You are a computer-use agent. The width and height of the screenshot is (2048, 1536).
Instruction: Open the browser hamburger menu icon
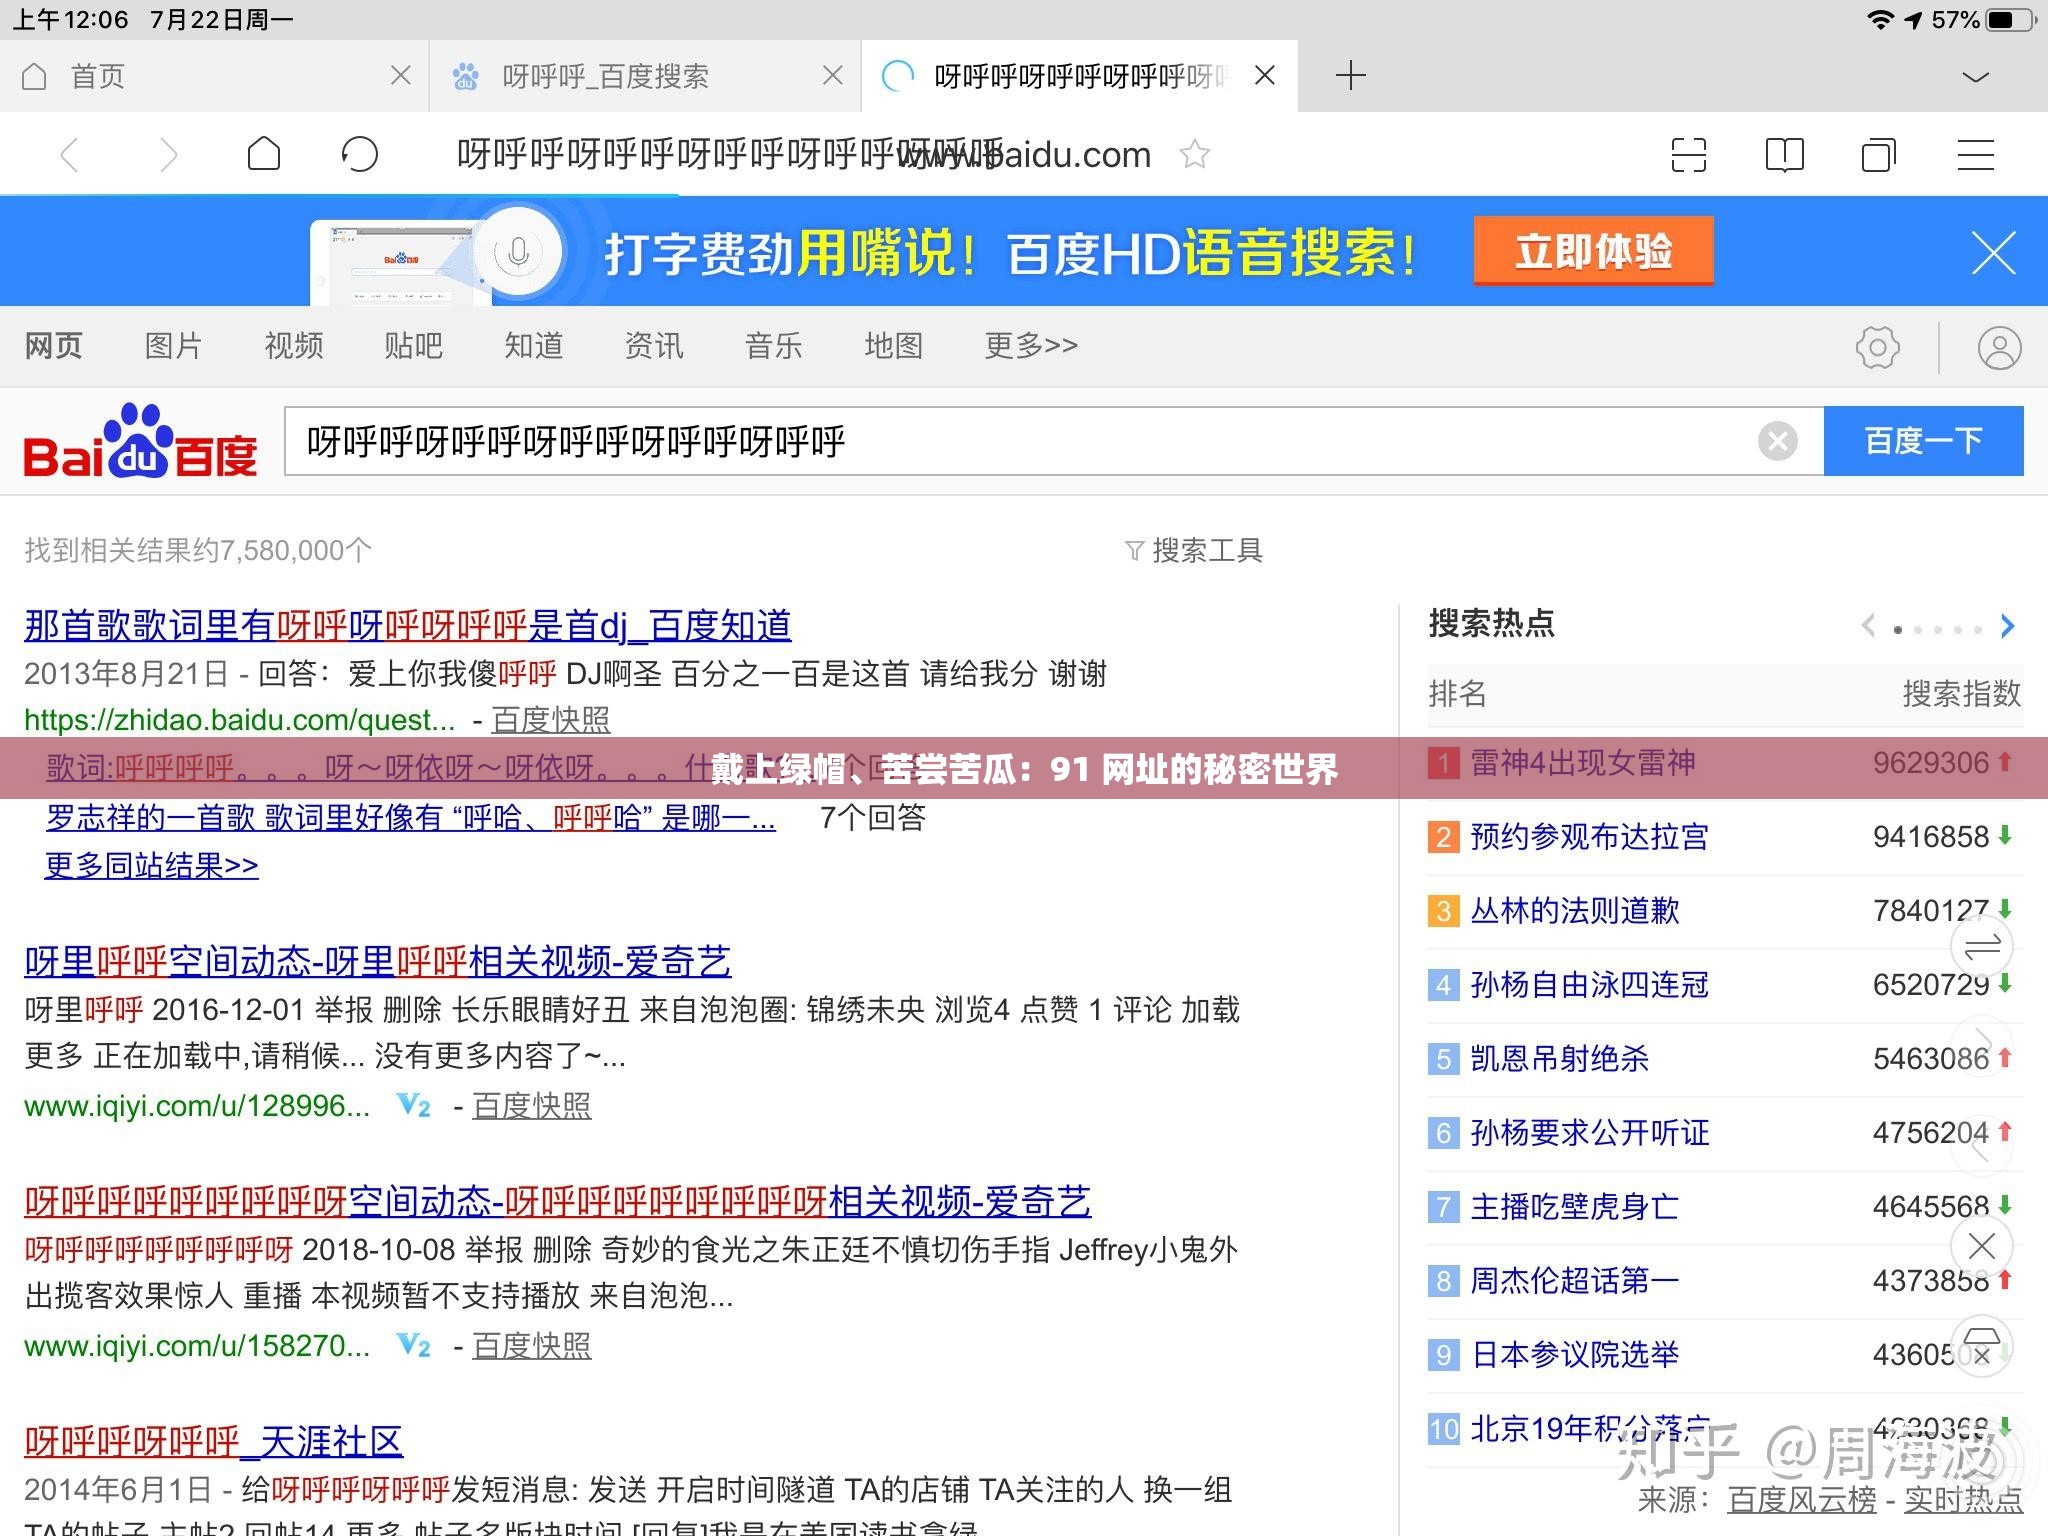tap(1975, 155)
